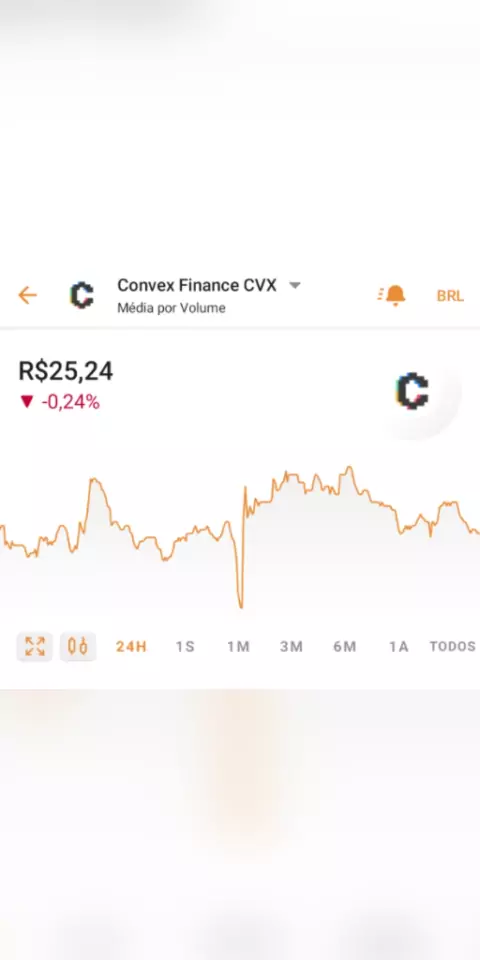
Task: Switch currency via BRL button
Action: 450,296
